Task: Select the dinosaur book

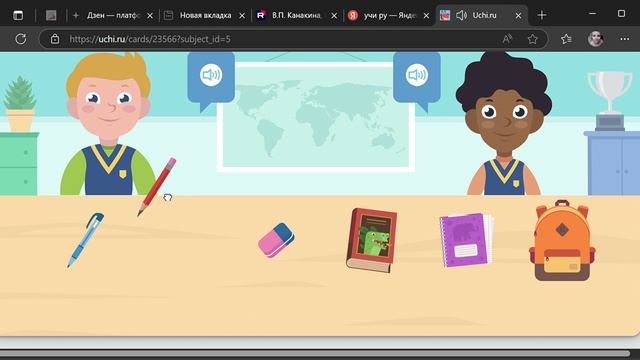Action: click(x=371, y=240)
